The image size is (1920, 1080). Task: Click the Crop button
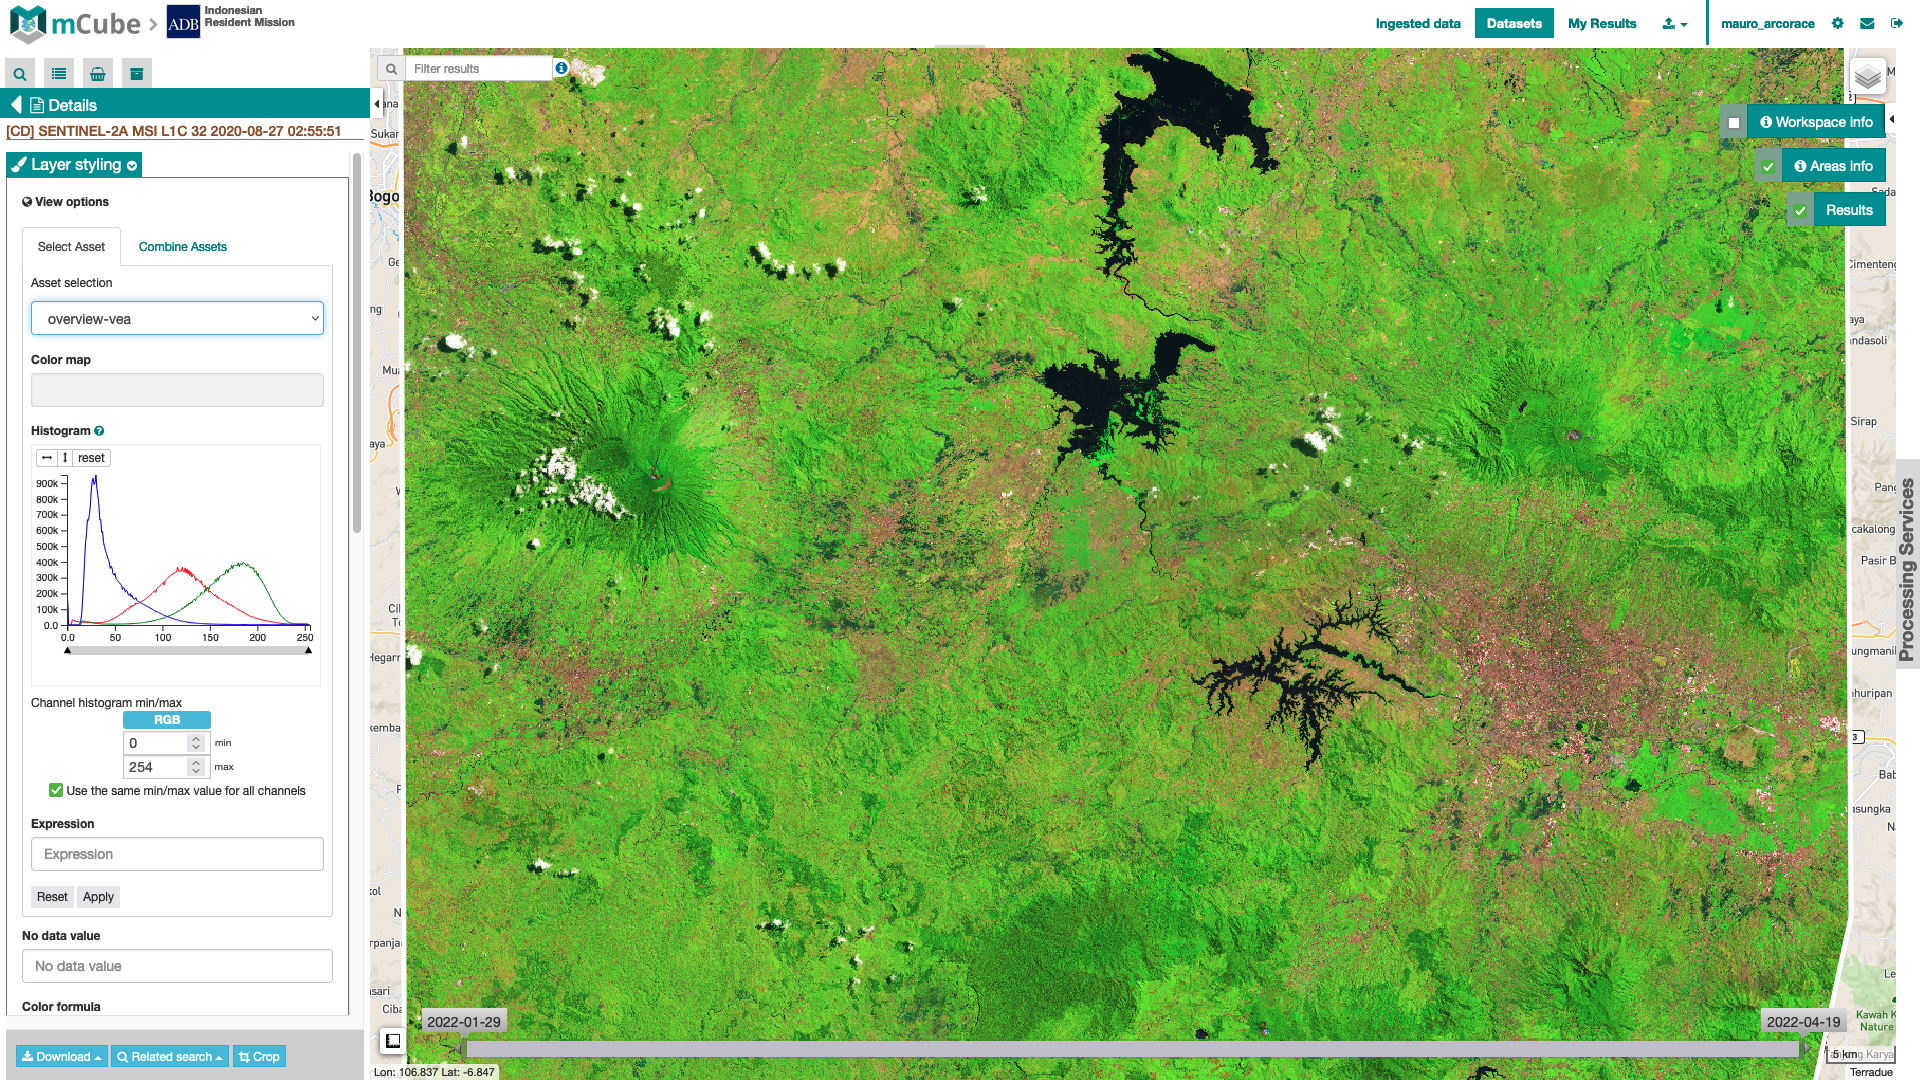coord(259,1057)
